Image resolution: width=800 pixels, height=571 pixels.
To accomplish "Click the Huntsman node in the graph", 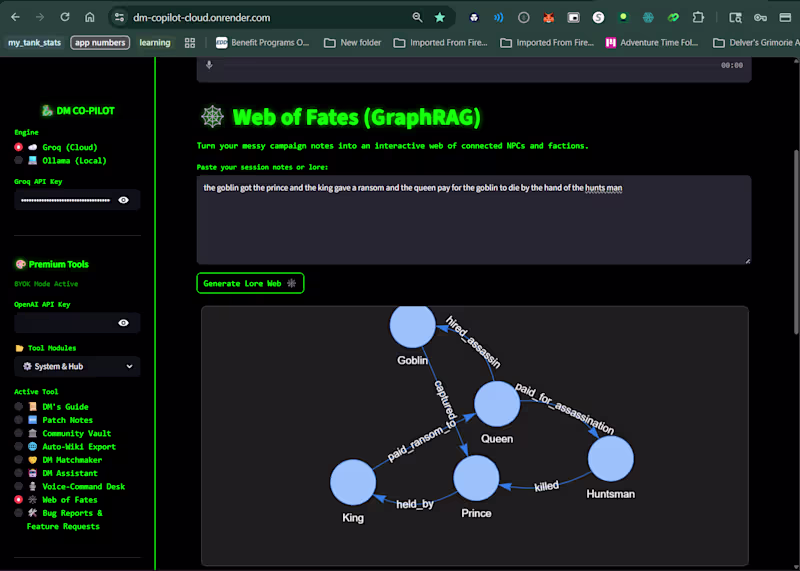I will coord(611,458).
